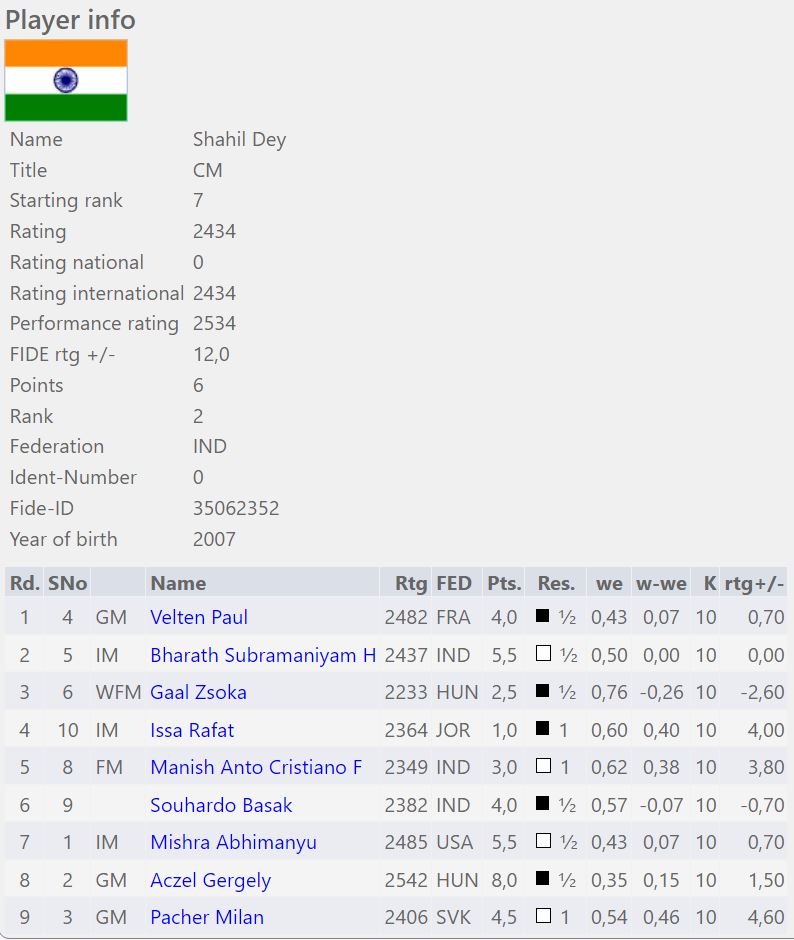This screenshot has height=940, width=794.
Task: Open Bharath Subramaniyam H player page
Action: tap(263, 655)
